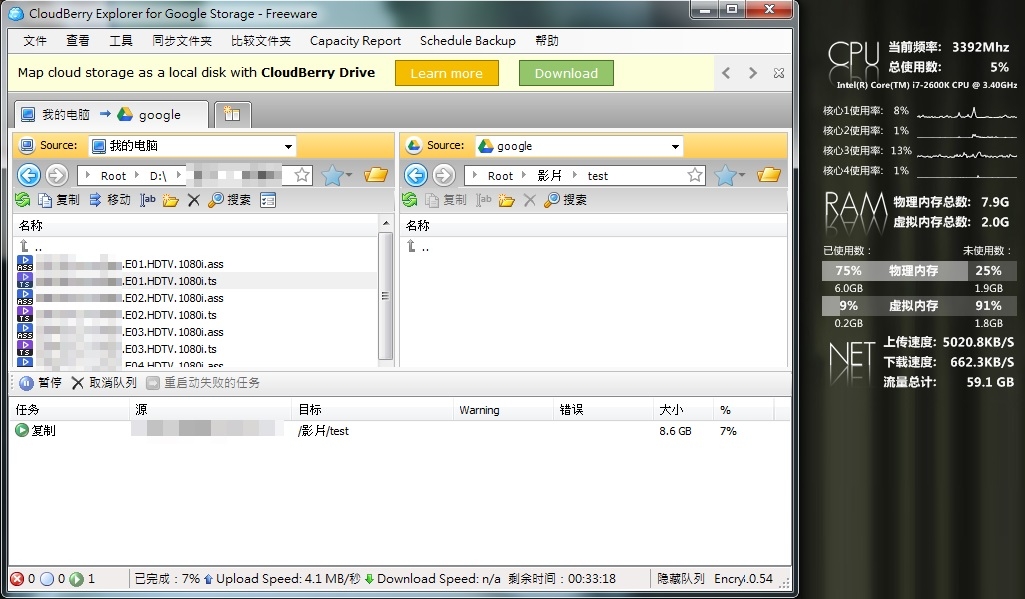This screenshot has width=1025, height=599.
Task: Select the 我的电脑 → google tab
Action: pyautogui.click(x=110, y=114)
